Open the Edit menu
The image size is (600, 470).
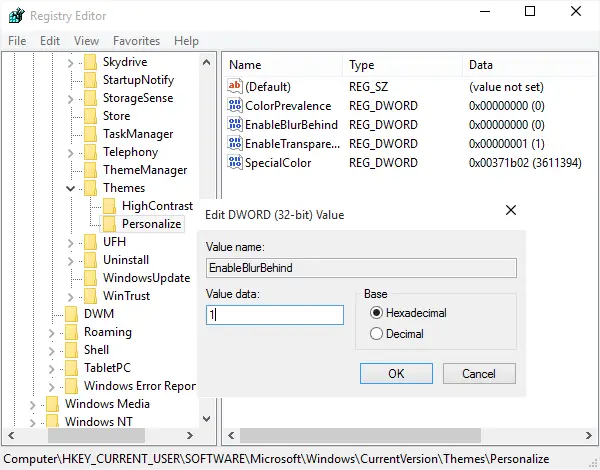50,41
